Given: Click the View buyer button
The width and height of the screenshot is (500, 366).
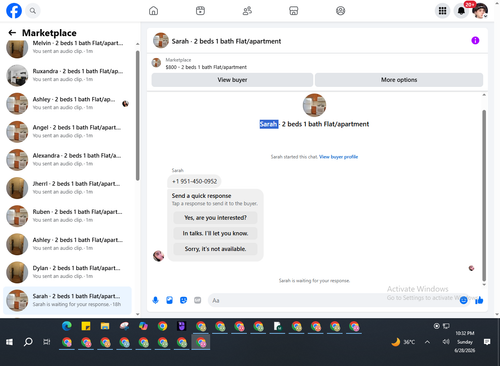Looking at the screenshot, I should [232, 80].
